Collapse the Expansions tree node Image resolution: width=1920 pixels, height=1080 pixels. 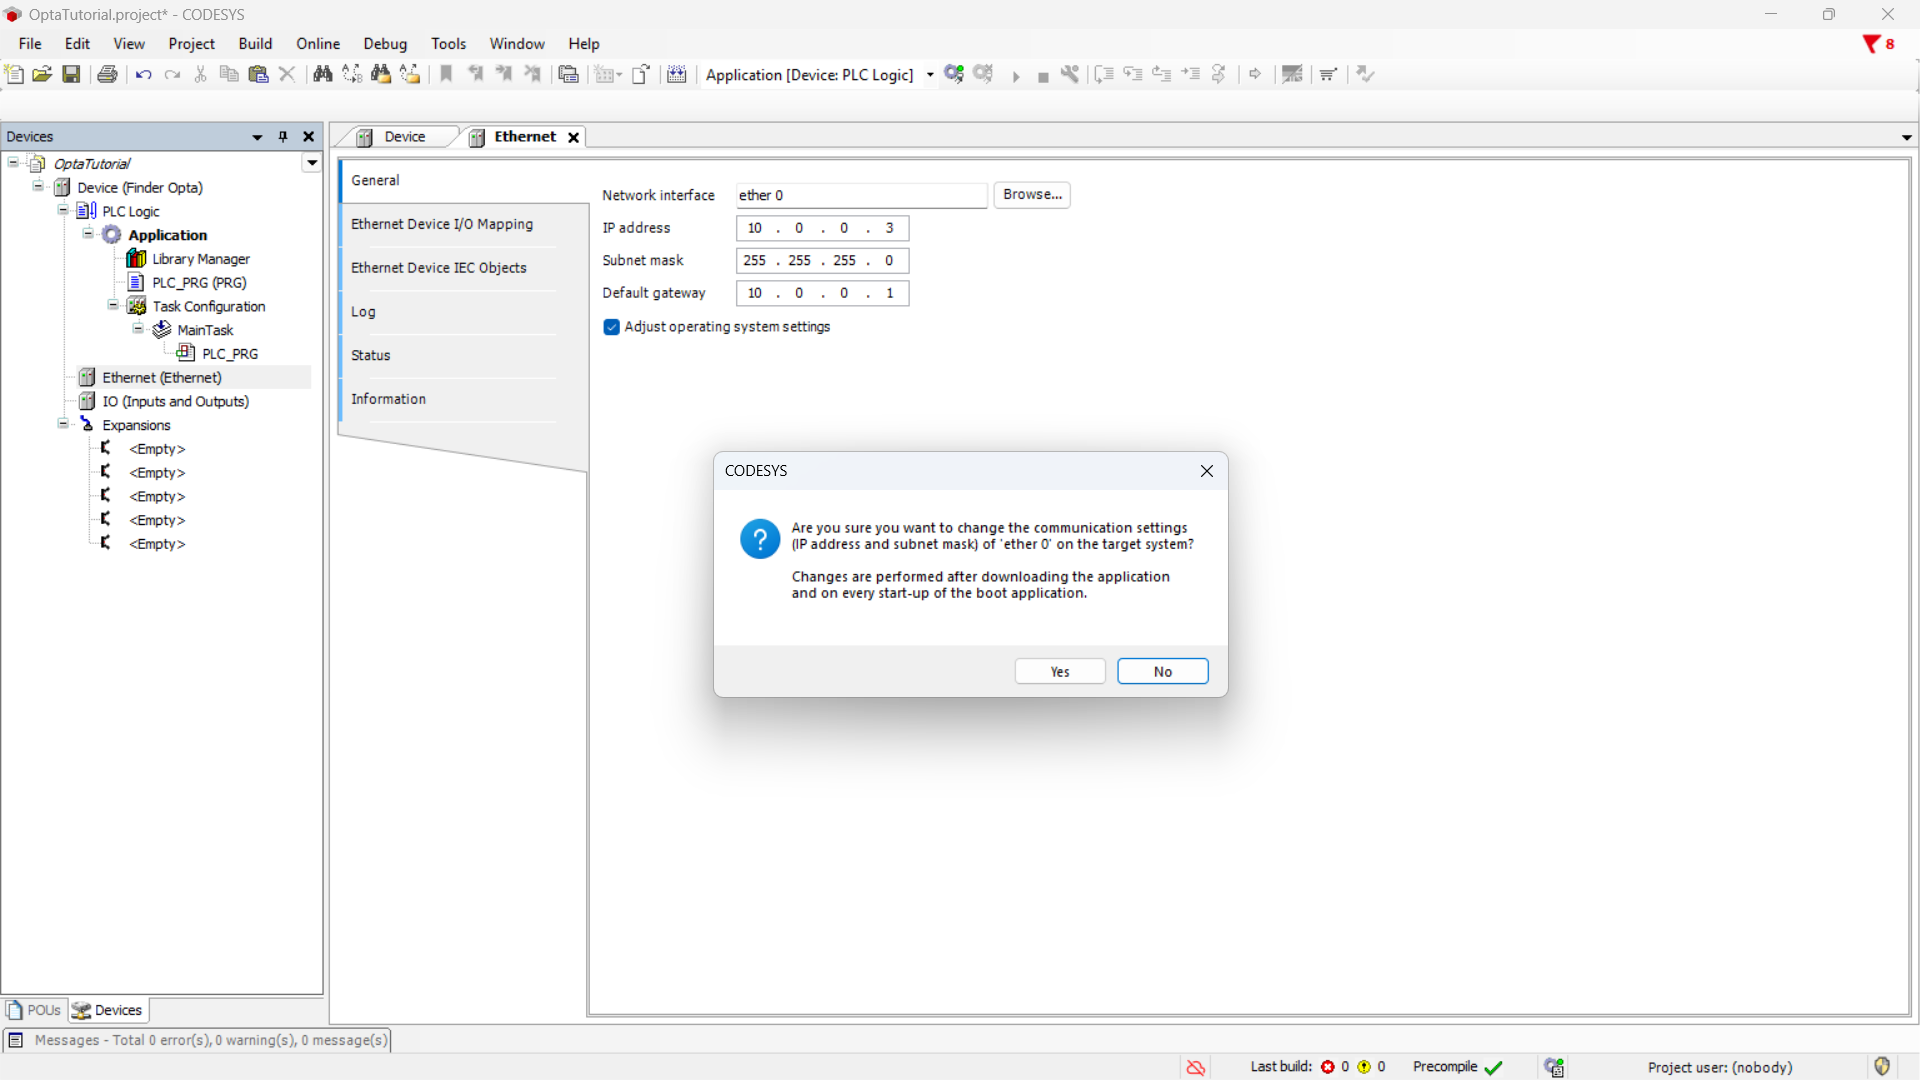coord(63,425)
